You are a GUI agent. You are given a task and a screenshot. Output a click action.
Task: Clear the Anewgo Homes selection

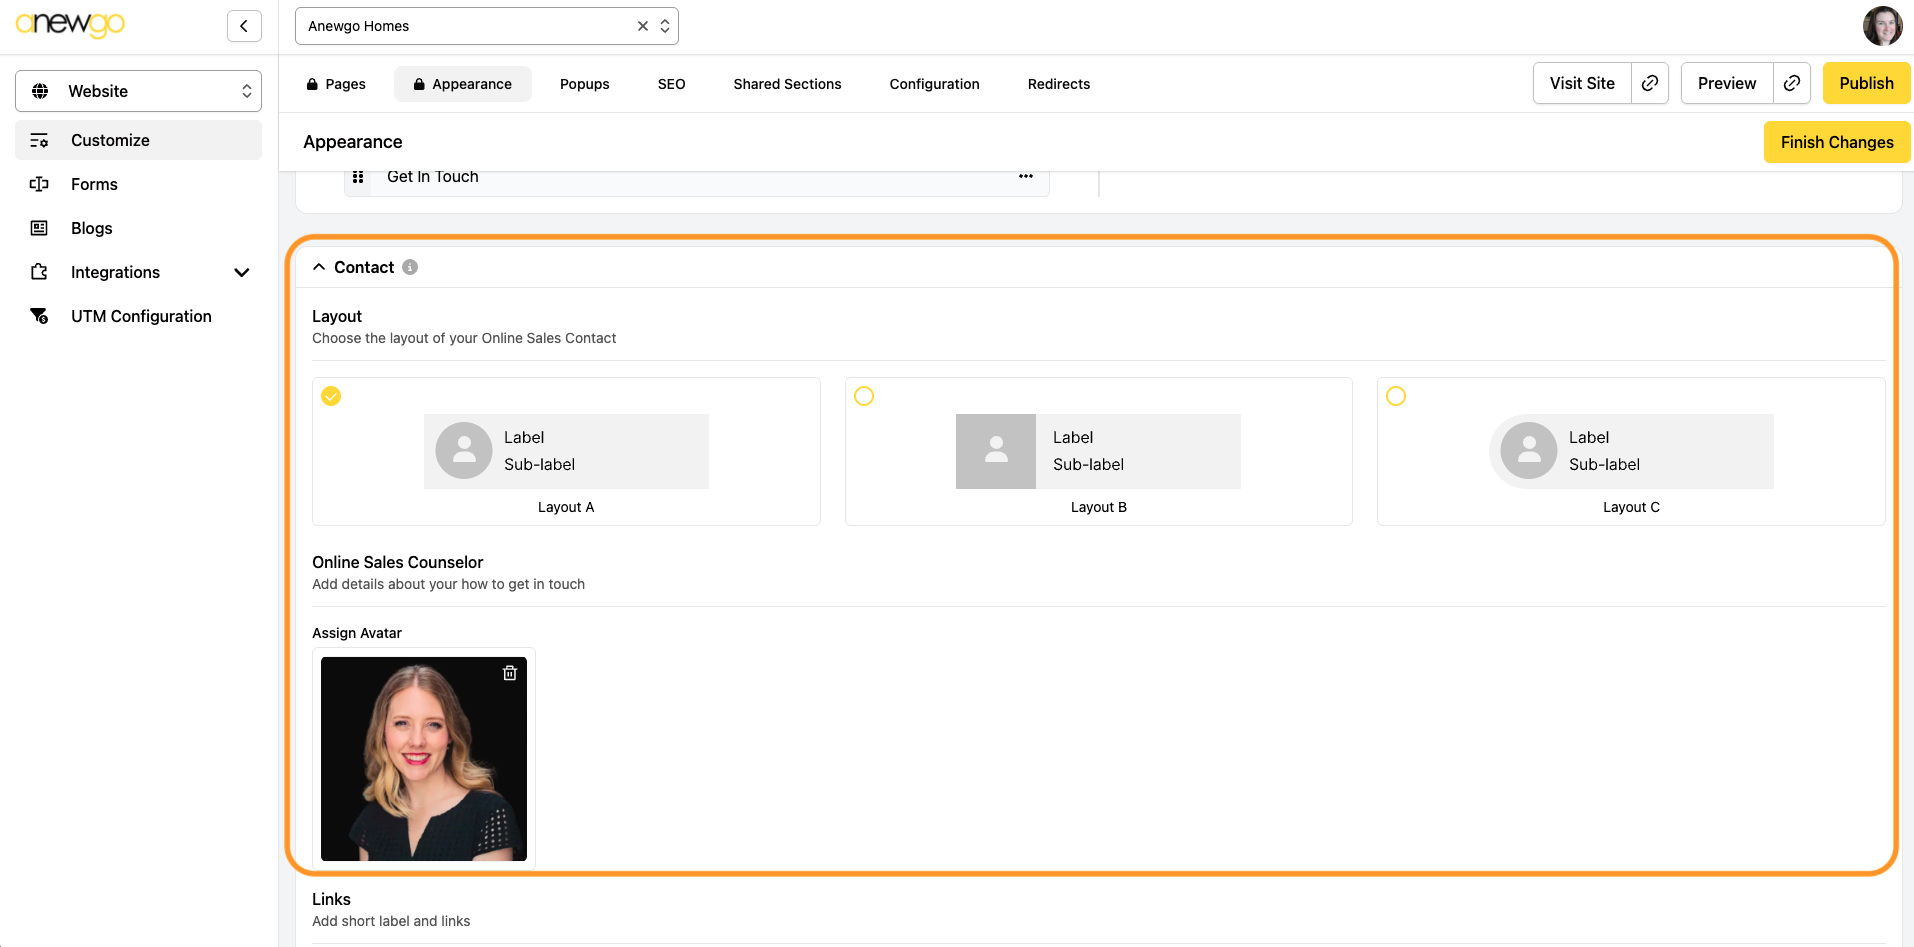[643, 26]
